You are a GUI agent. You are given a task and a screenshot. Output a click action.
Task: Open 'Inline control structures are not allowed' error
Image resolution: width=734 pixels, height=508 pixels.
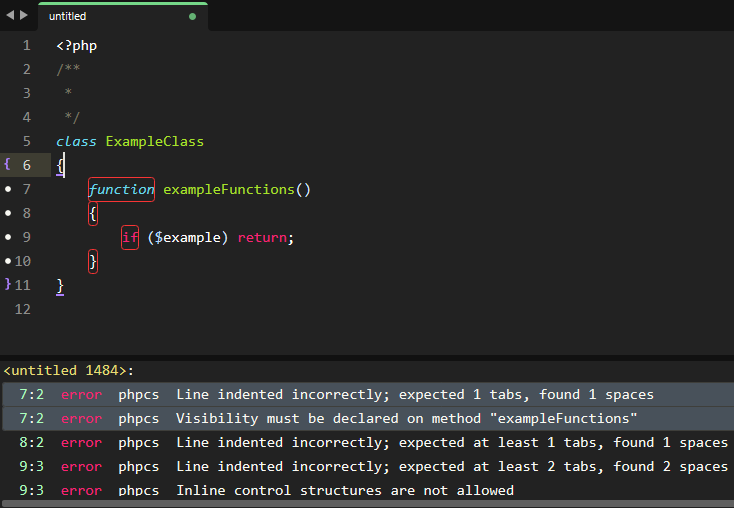(x=368, y=490)
